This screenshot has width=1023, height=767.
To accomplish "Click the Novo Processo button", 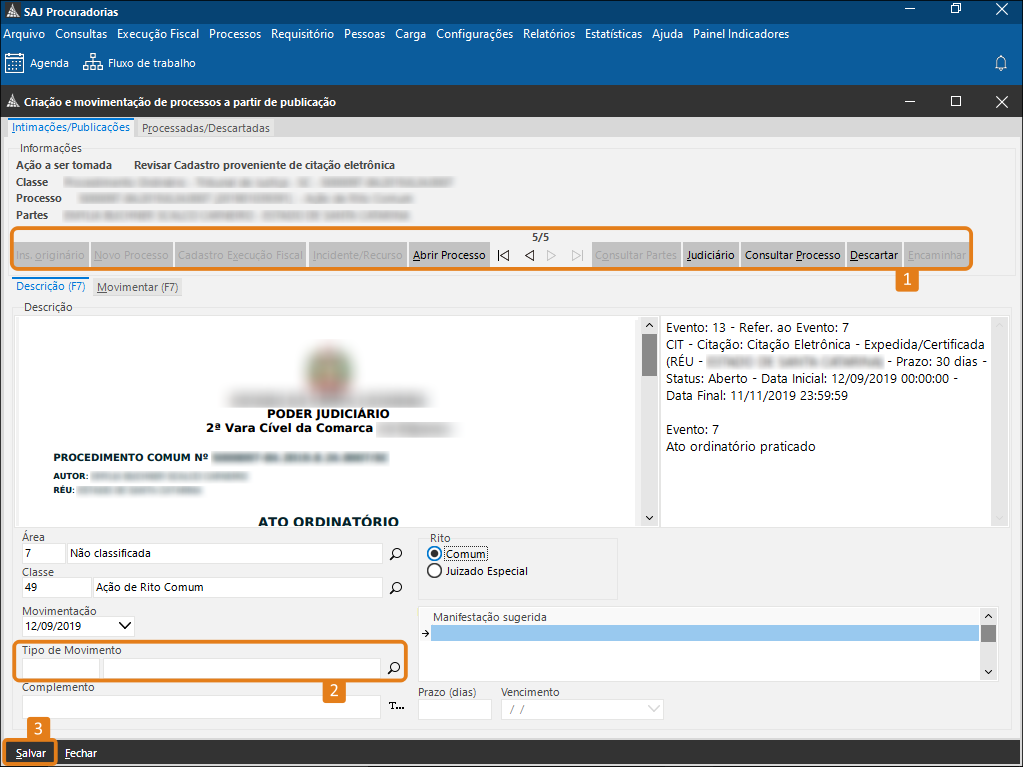I will pos(131,255).
